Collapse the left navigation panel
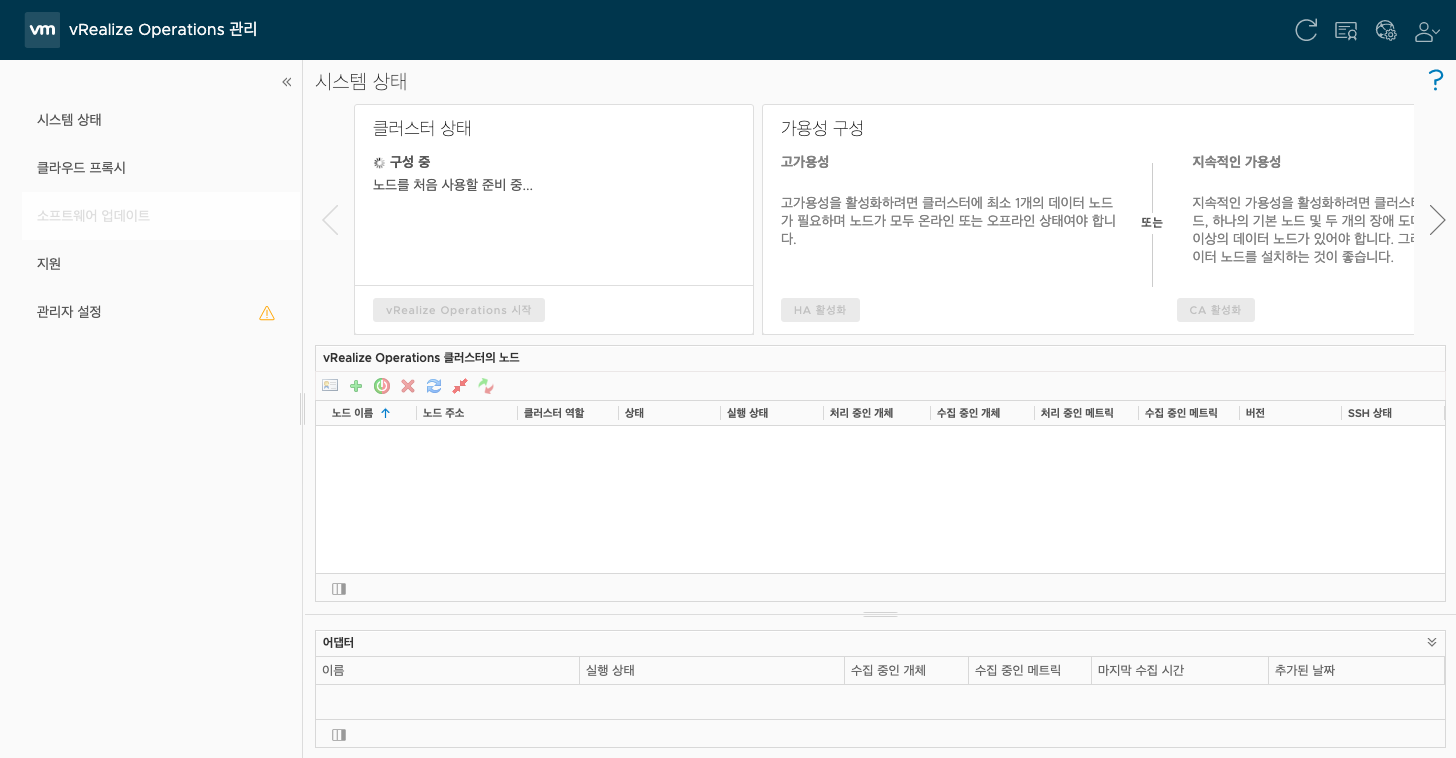Viewport: 1456px width, 758px height. tap(287, 82)
